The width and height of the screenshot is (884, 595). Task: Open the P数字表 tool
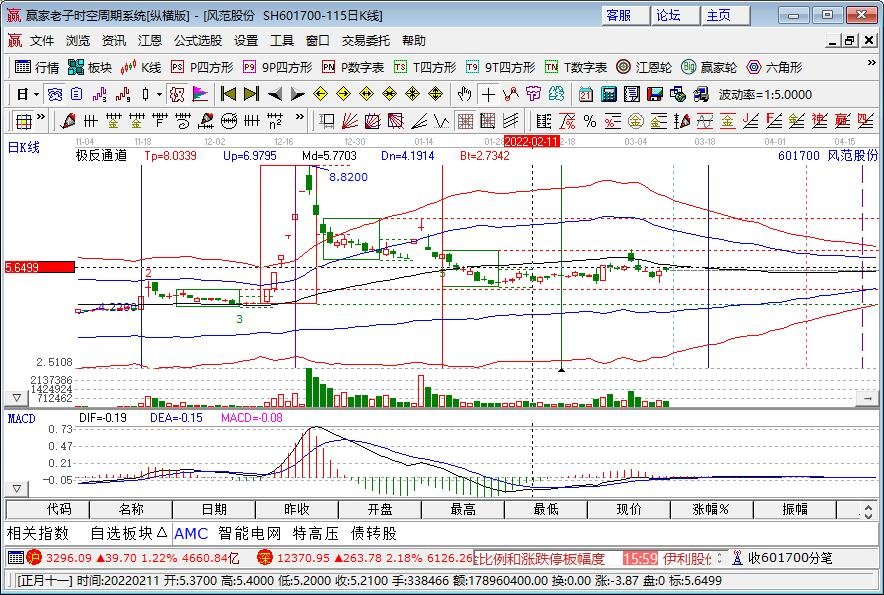(x=353, y=68)
